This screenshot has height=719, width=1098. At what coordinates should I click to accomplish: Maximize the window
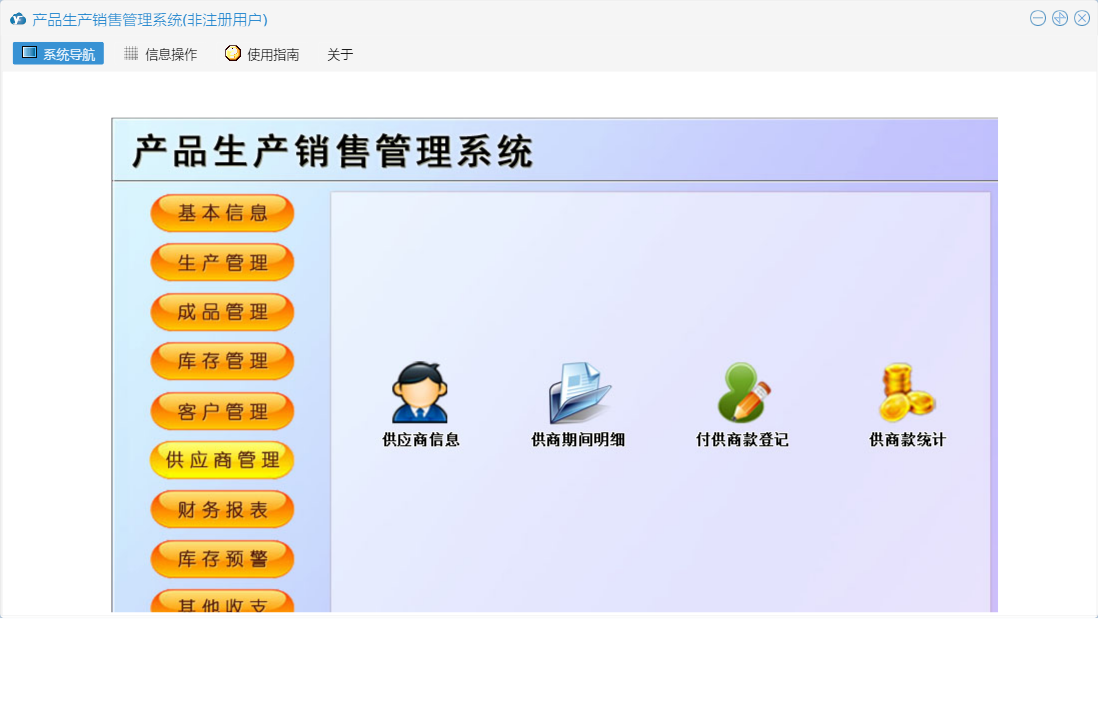coord(1060,19)
